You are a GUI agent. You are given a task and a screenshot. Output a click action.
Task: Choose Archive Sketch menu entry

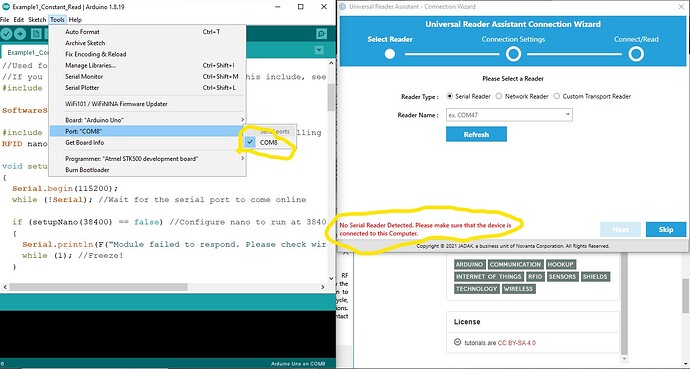pos(147,43)
